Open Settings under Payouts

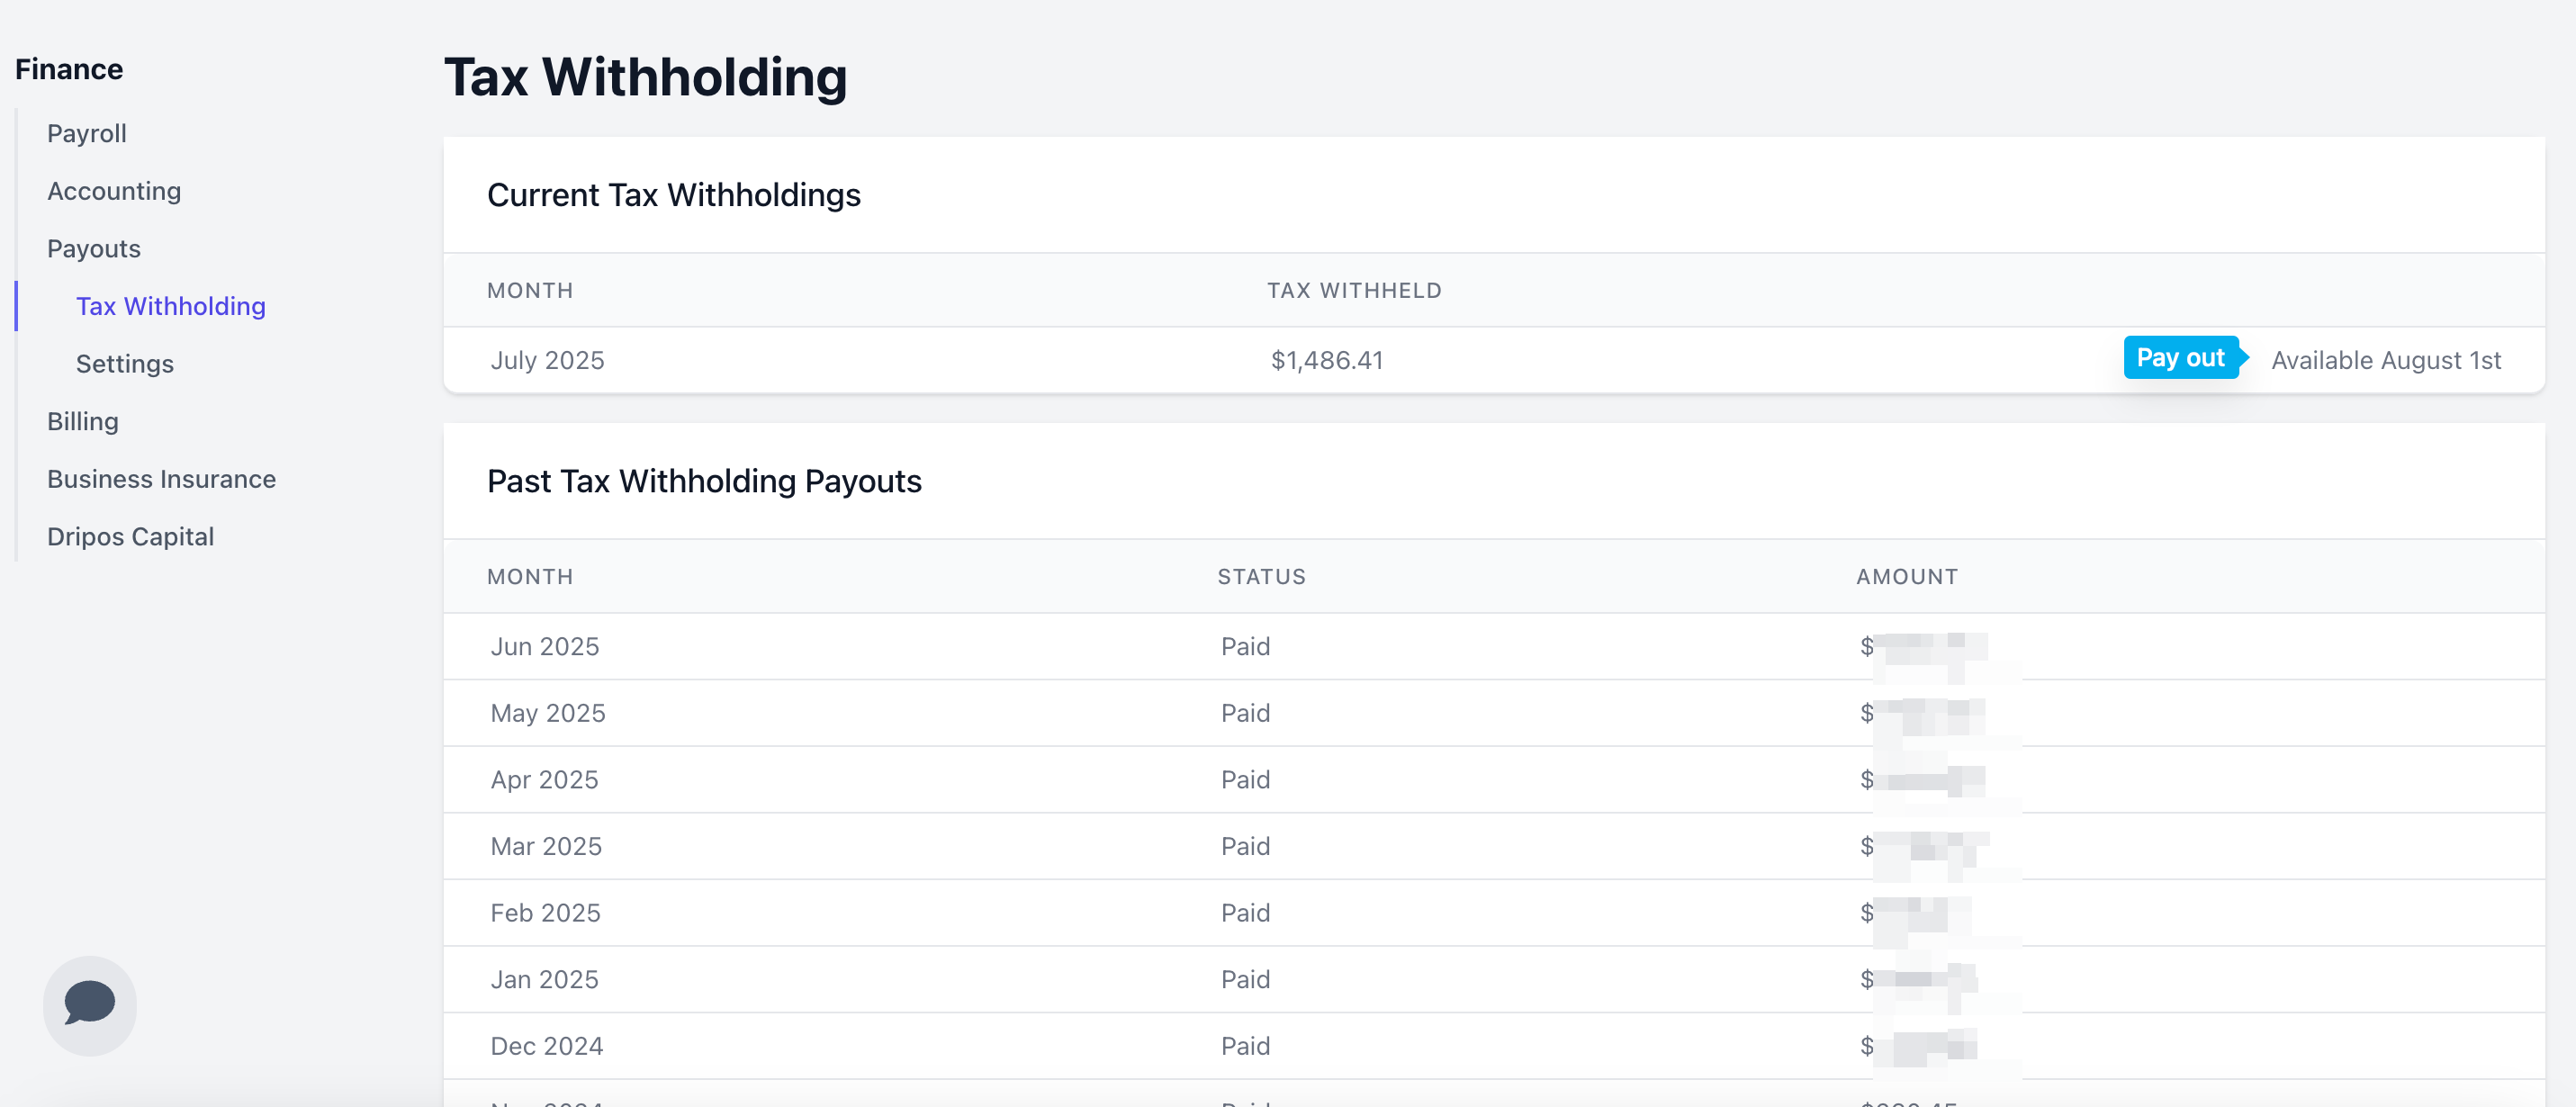tap(125, 364)
